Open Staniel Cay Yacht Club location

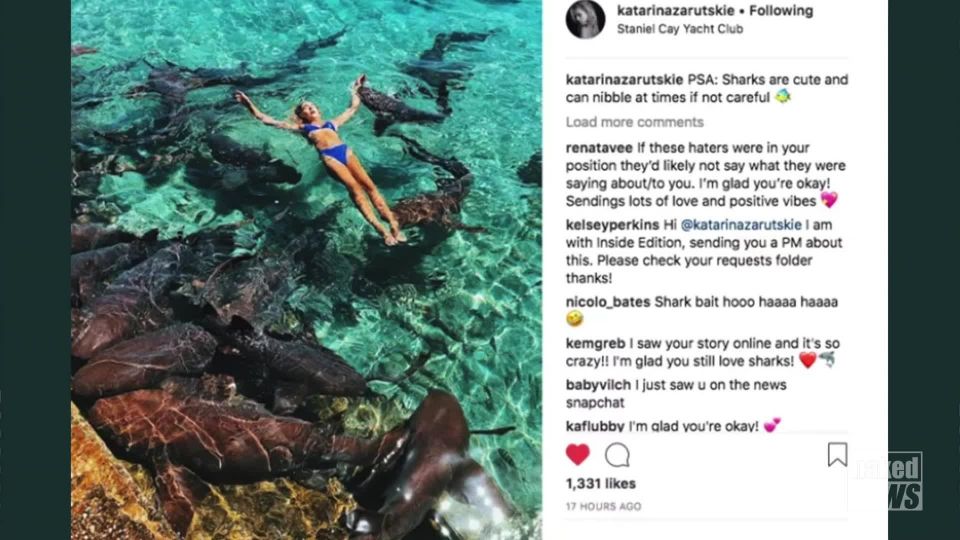675,30
